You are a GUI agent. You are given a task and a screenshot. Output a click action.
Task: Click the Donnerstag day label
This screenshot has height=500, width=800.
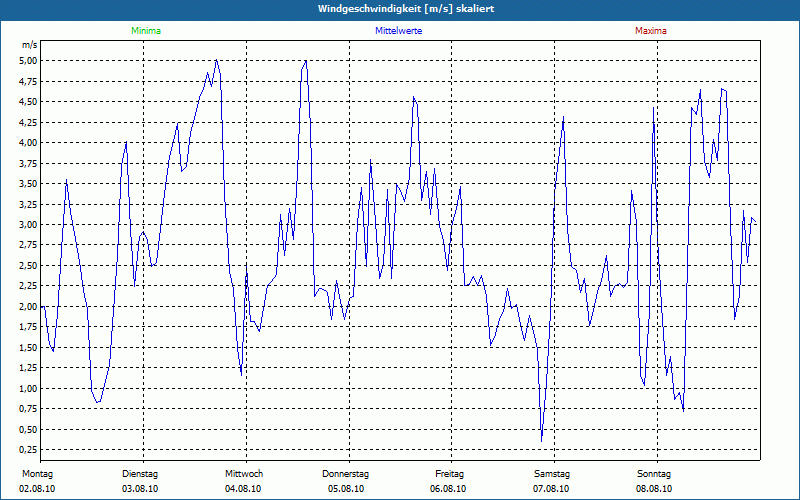345,474
